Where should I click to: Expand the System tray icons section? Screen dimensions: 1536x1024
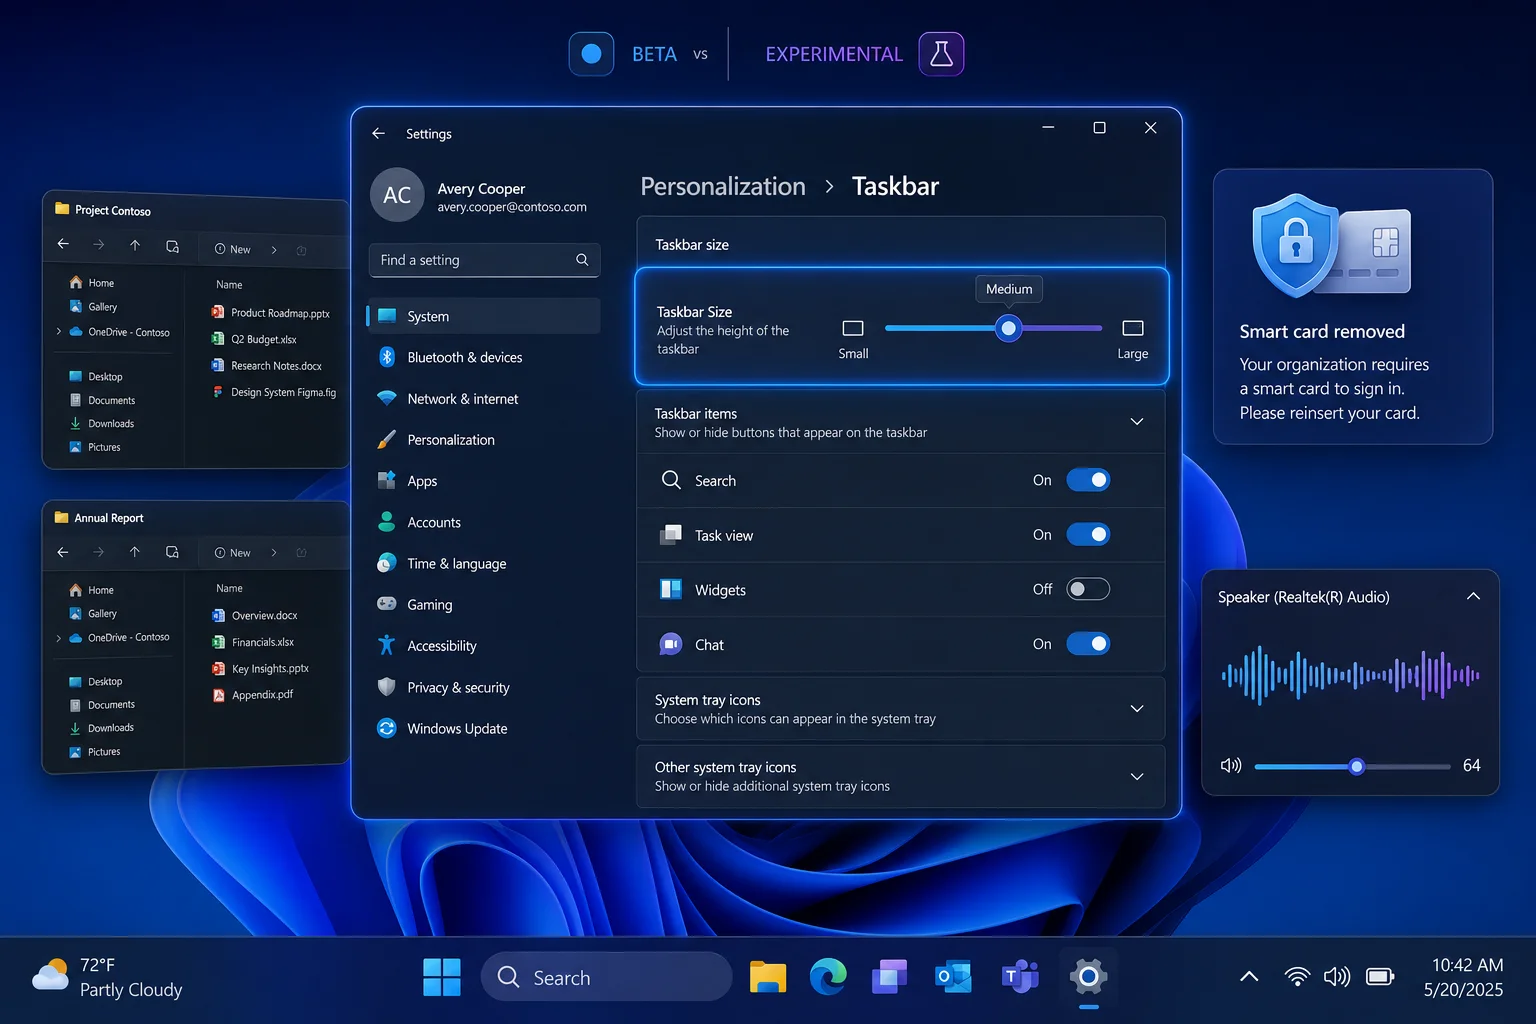pos(1137,709)
